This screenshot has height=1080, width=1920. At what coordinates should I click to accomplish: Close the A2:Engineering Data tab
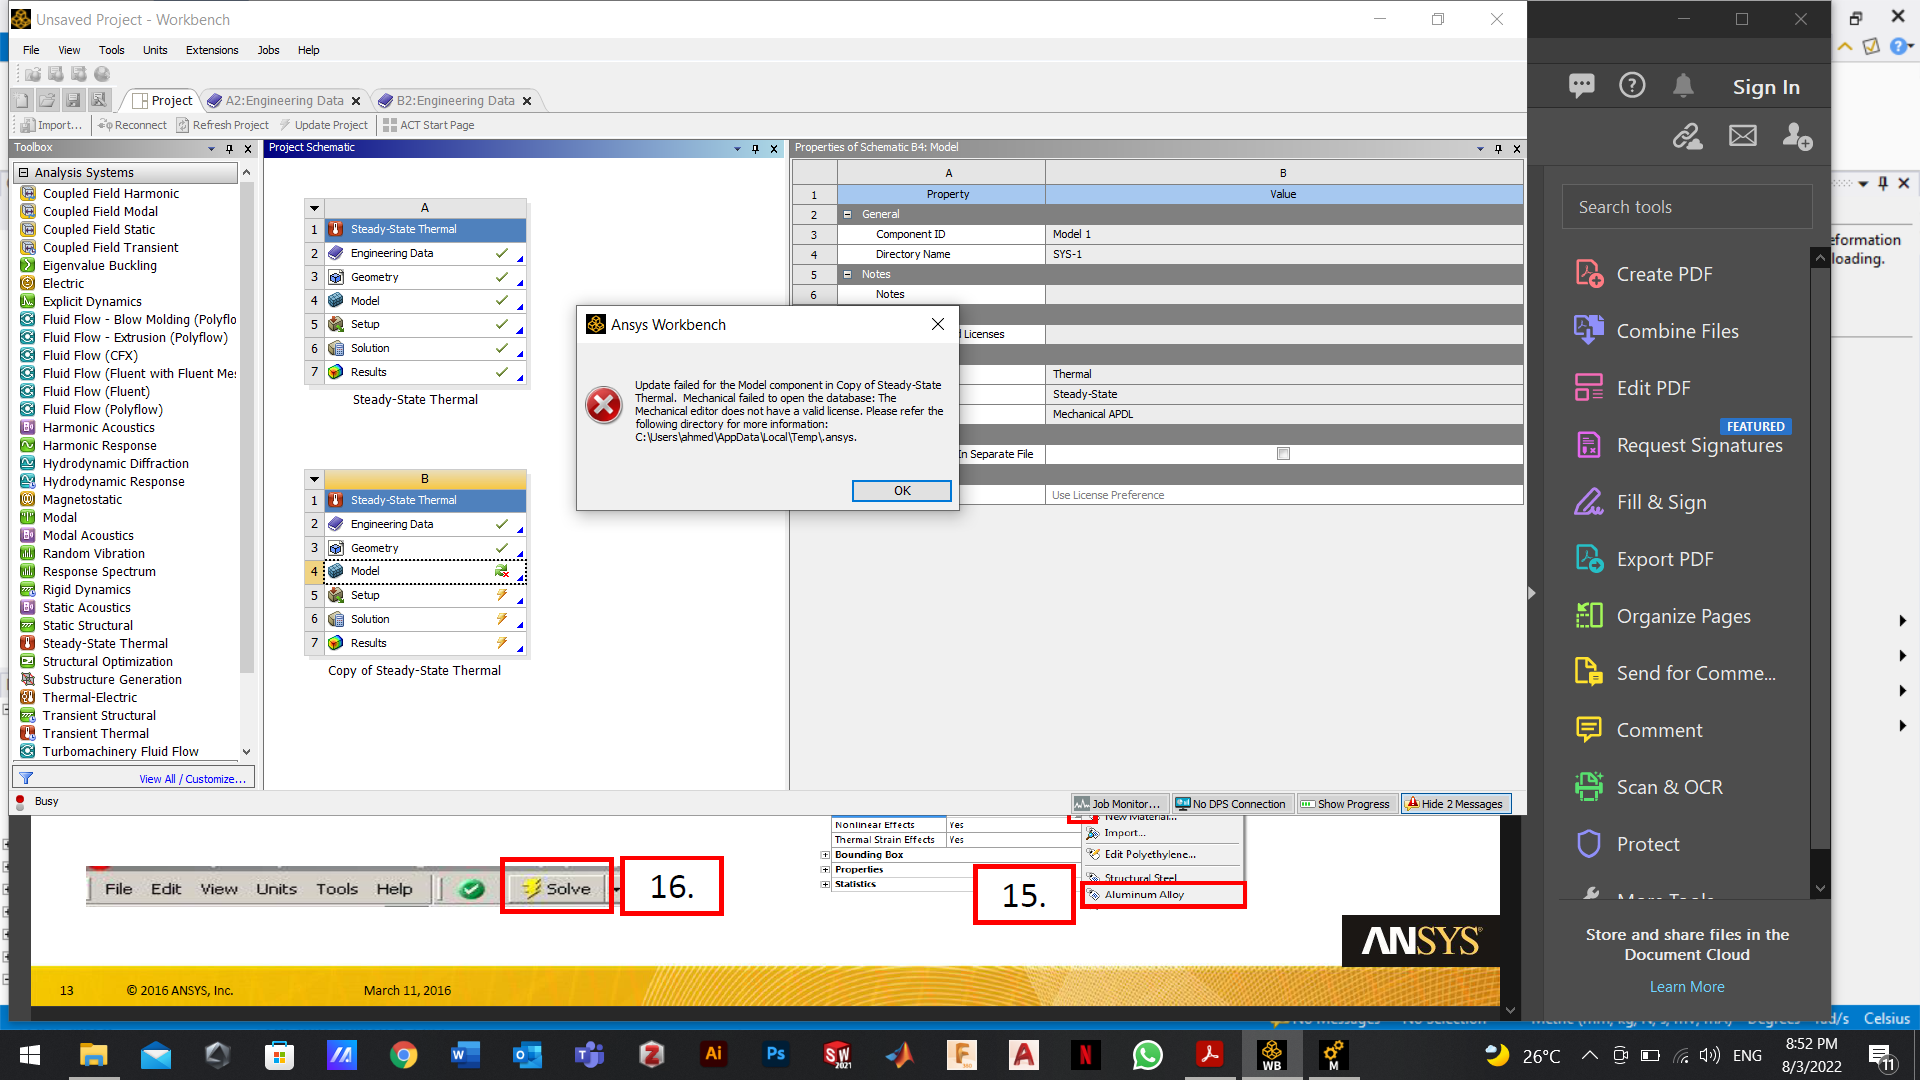pos(356,101)
